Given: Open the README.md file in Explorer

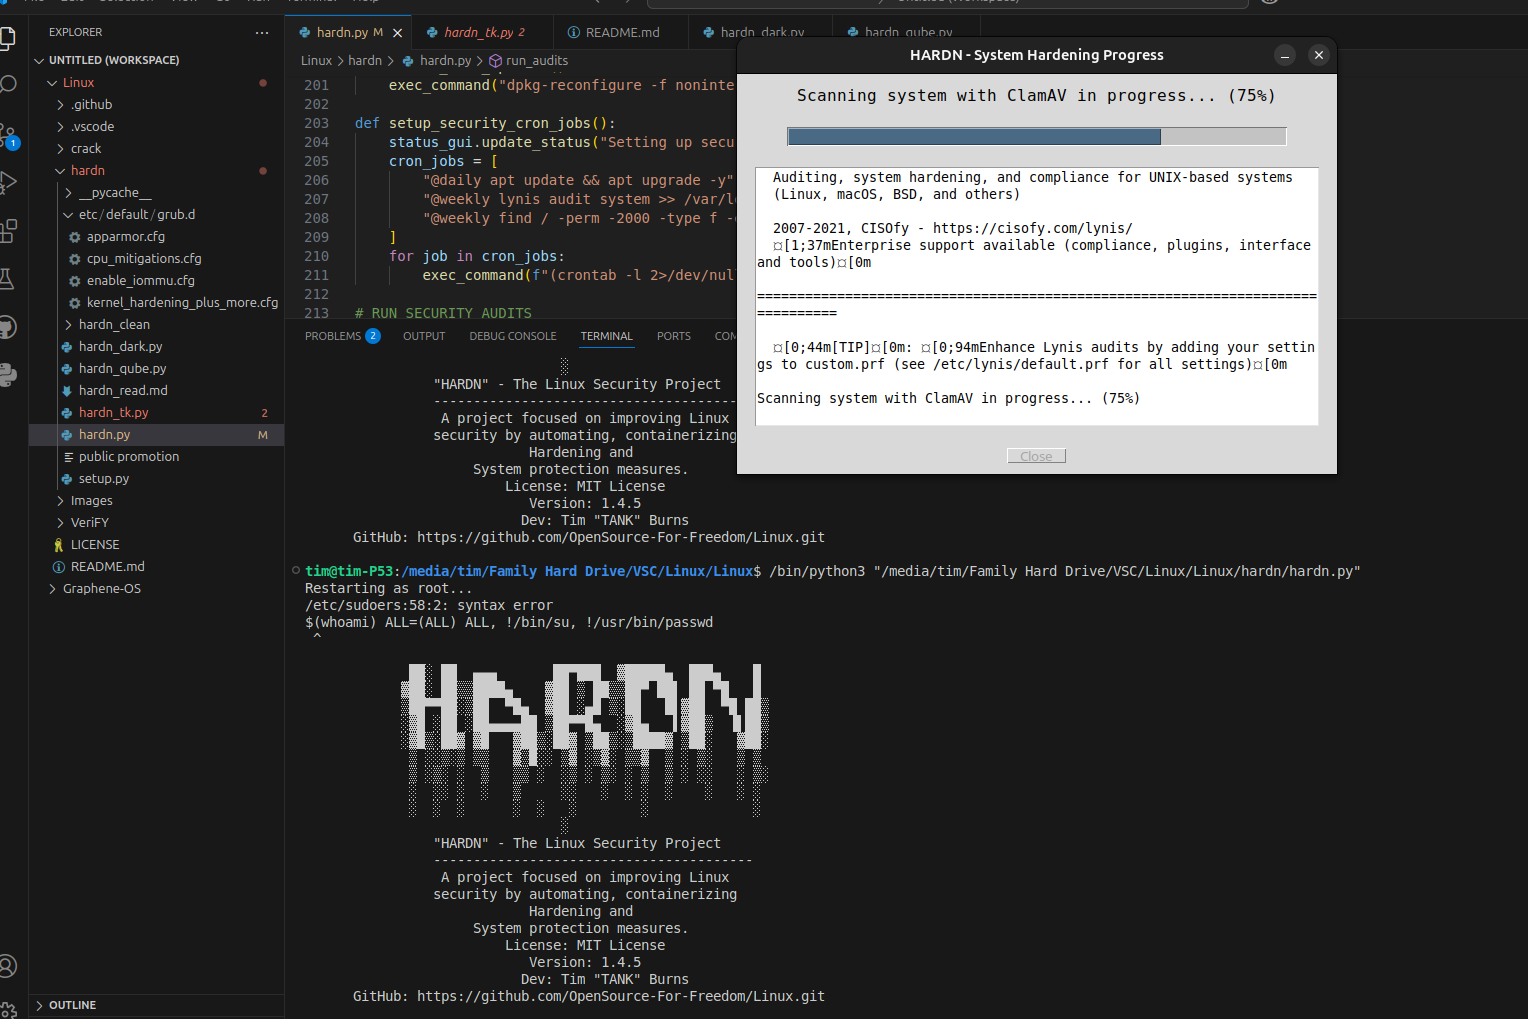Looking at the screenshot, I should click(106, 566).
